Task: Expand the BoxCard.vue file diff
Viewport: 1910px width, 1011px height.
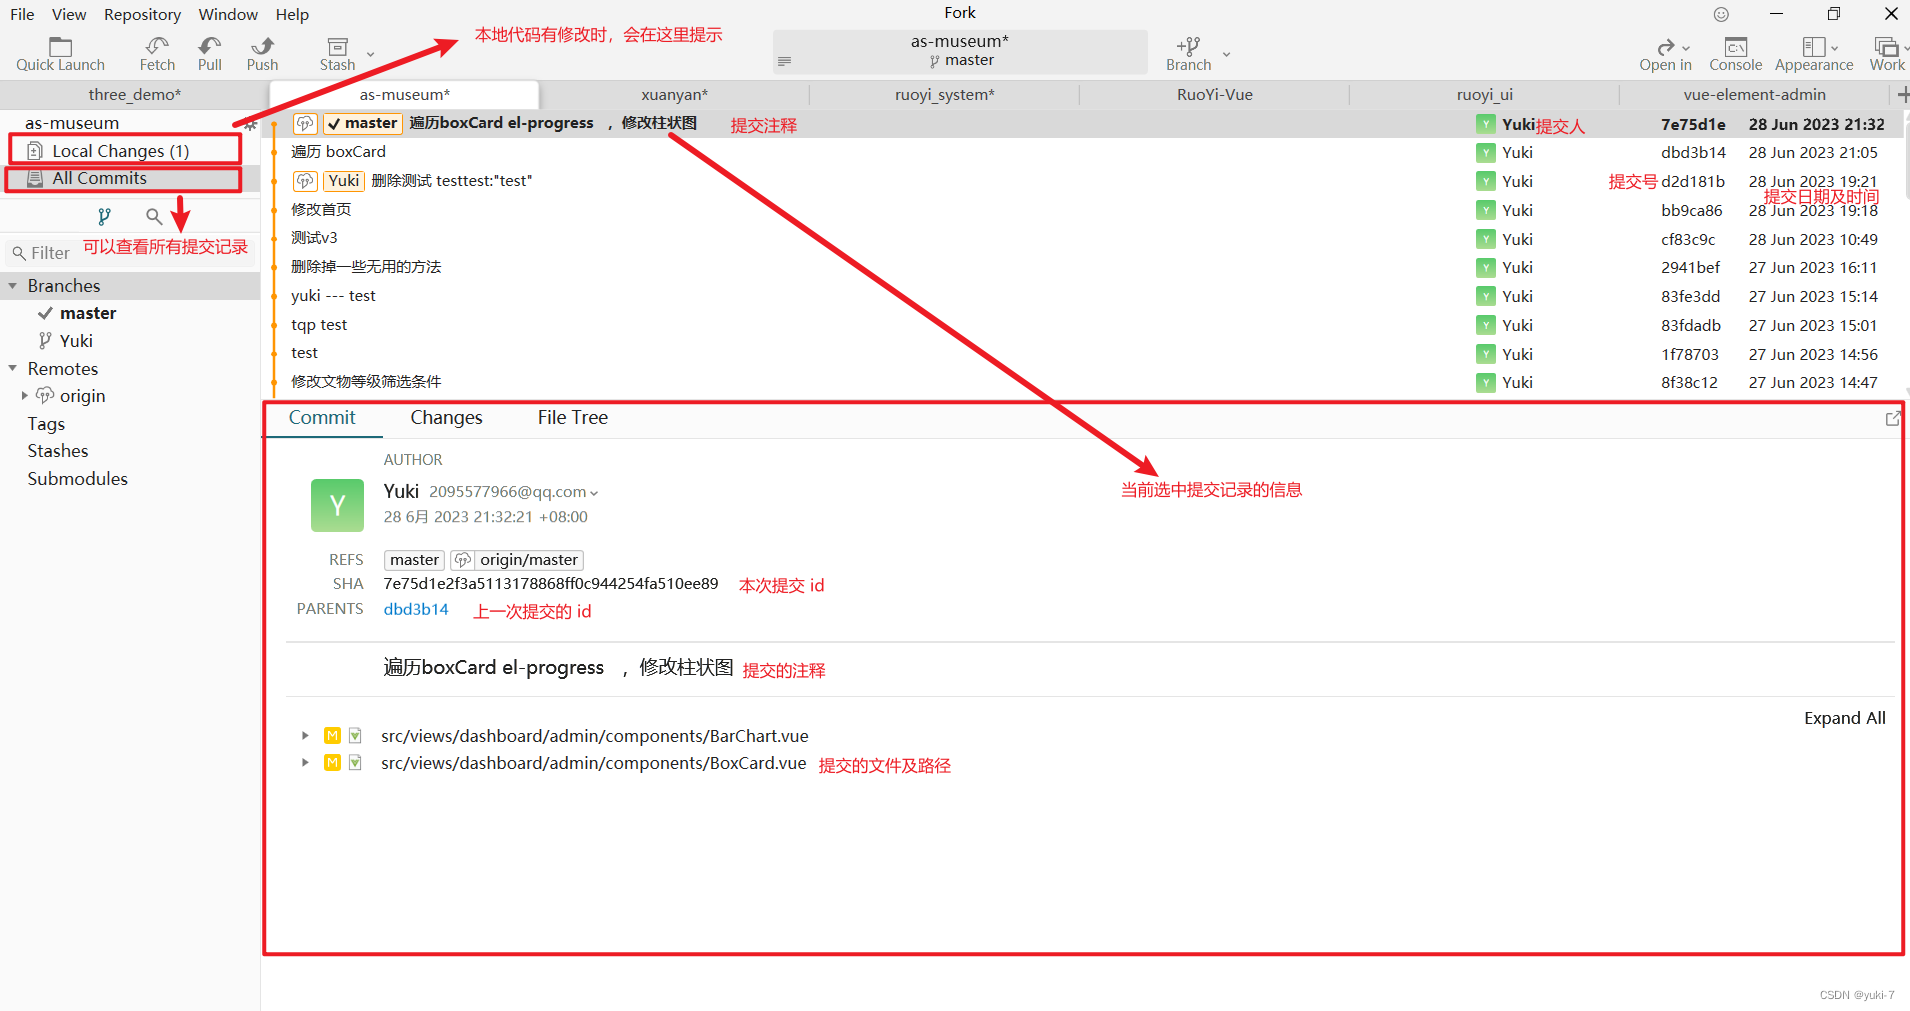Action: pyautogui.click(x=305, y=763)
